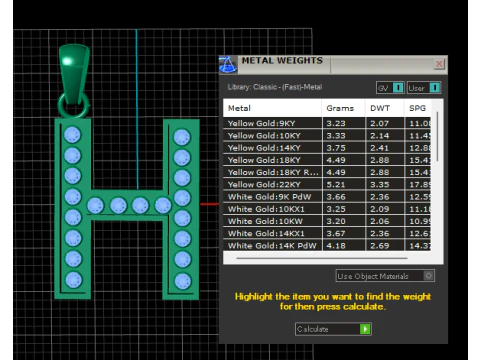The height and width of the screenshot is (360, 480).
Task: Sort by the Grams column header
Action: (x=343, y=108)
